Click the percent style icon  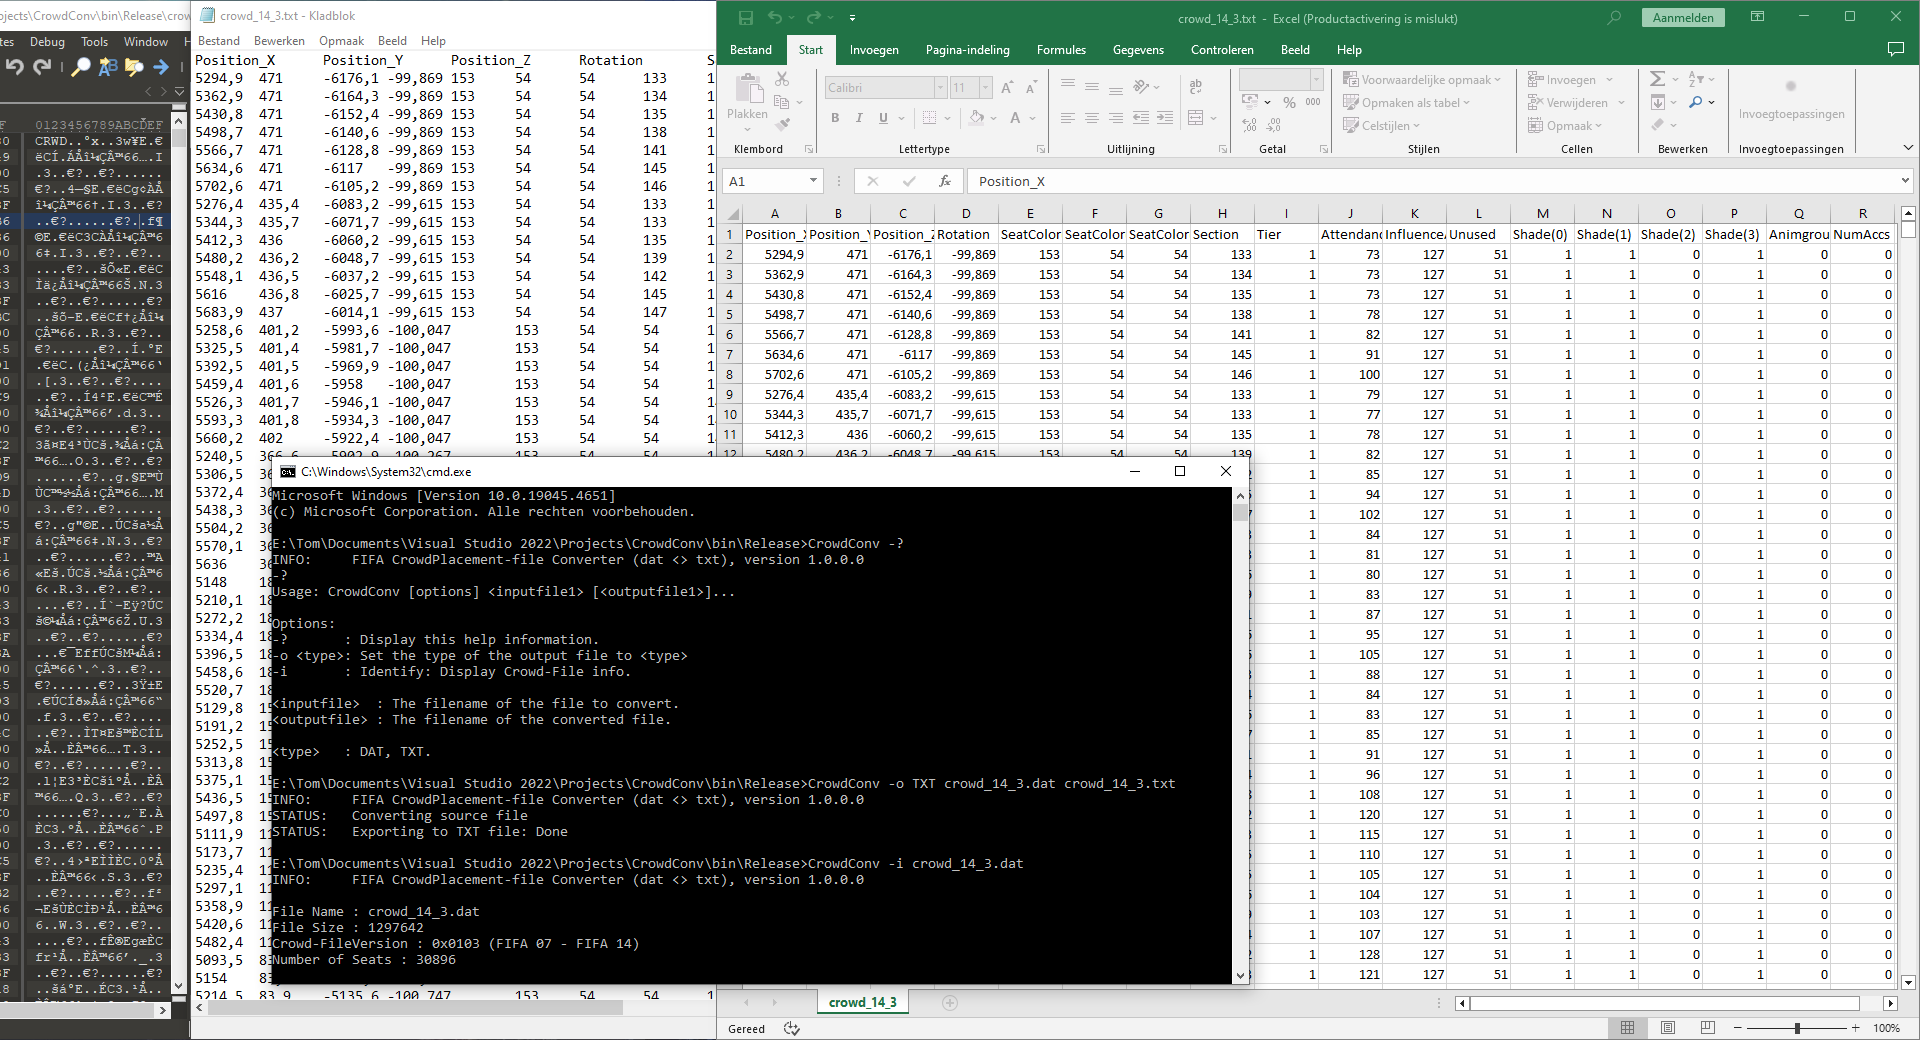point(1290,102)
